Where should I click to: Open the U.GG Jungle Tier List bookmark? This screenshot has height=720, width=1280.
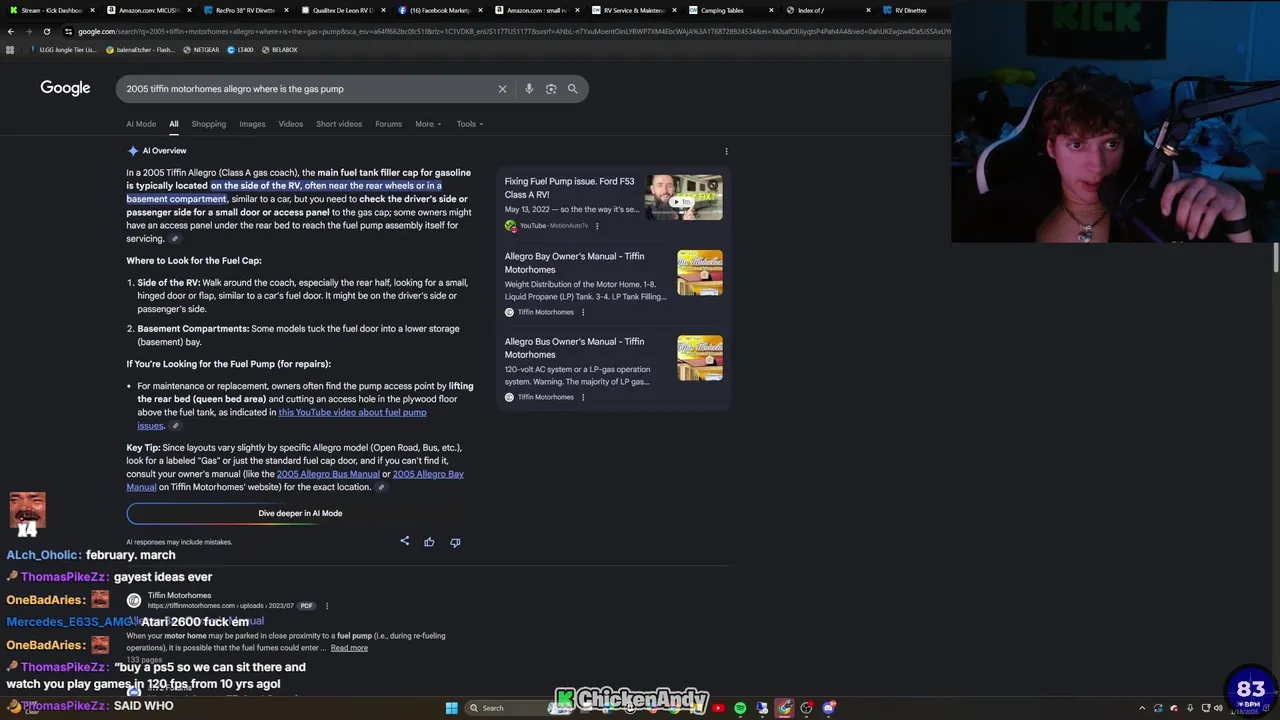pos(63,49)
